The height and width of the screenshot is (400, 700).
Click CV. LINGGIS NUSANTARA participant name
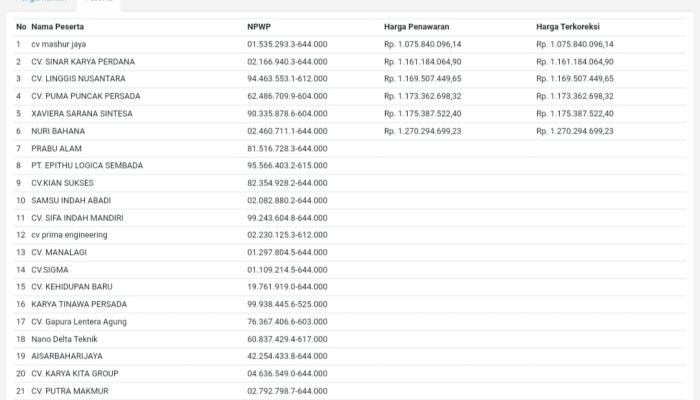point(80,79)
